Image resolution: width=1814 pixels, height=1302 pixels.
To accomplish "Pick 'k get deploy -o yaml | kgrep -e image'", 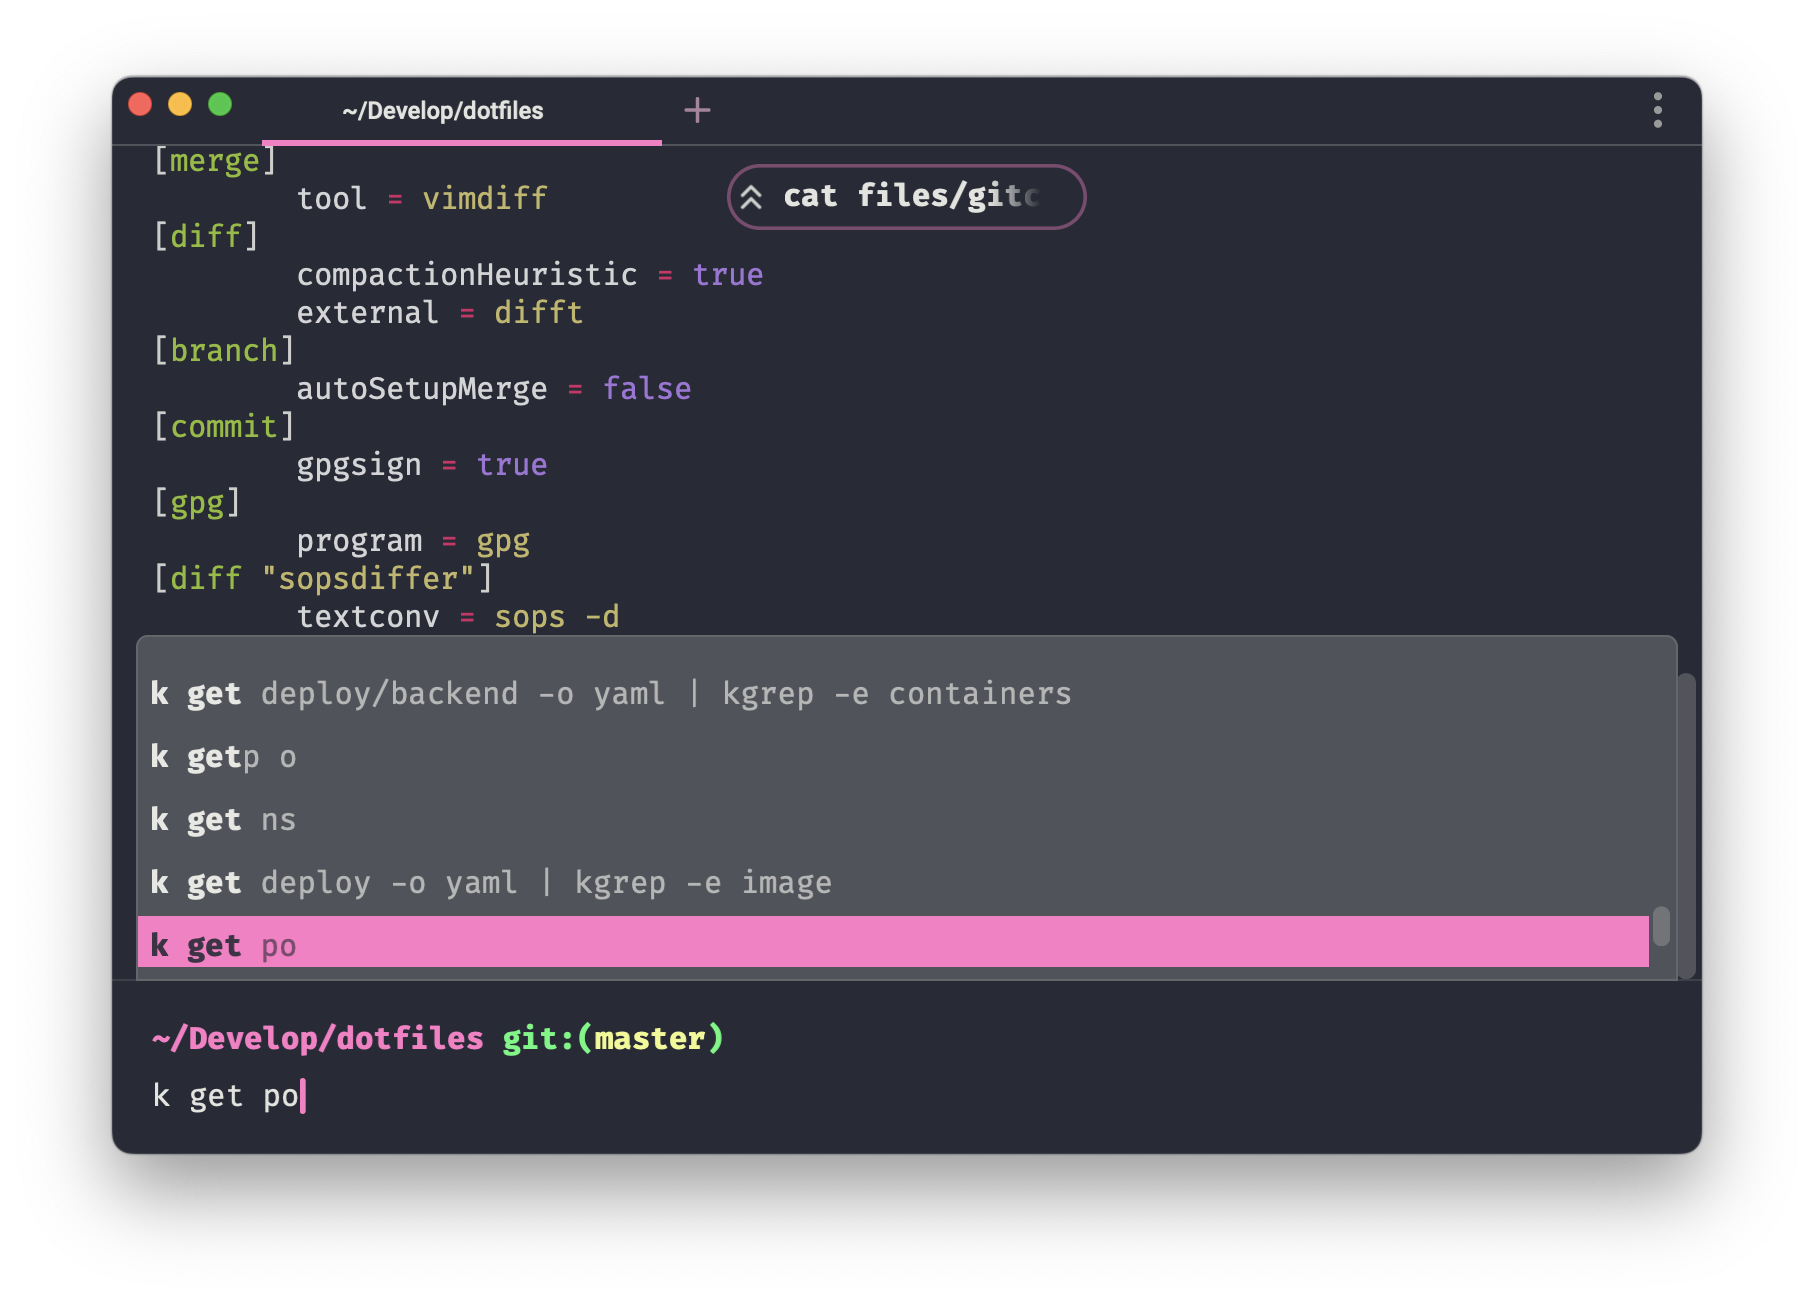I will pyautogui.click(x=893, y=883).
